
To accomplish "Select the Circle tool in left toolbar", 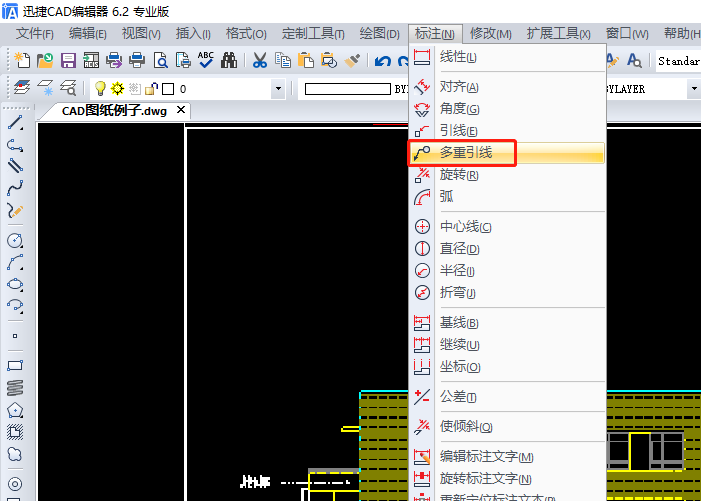I will (15, 240).
